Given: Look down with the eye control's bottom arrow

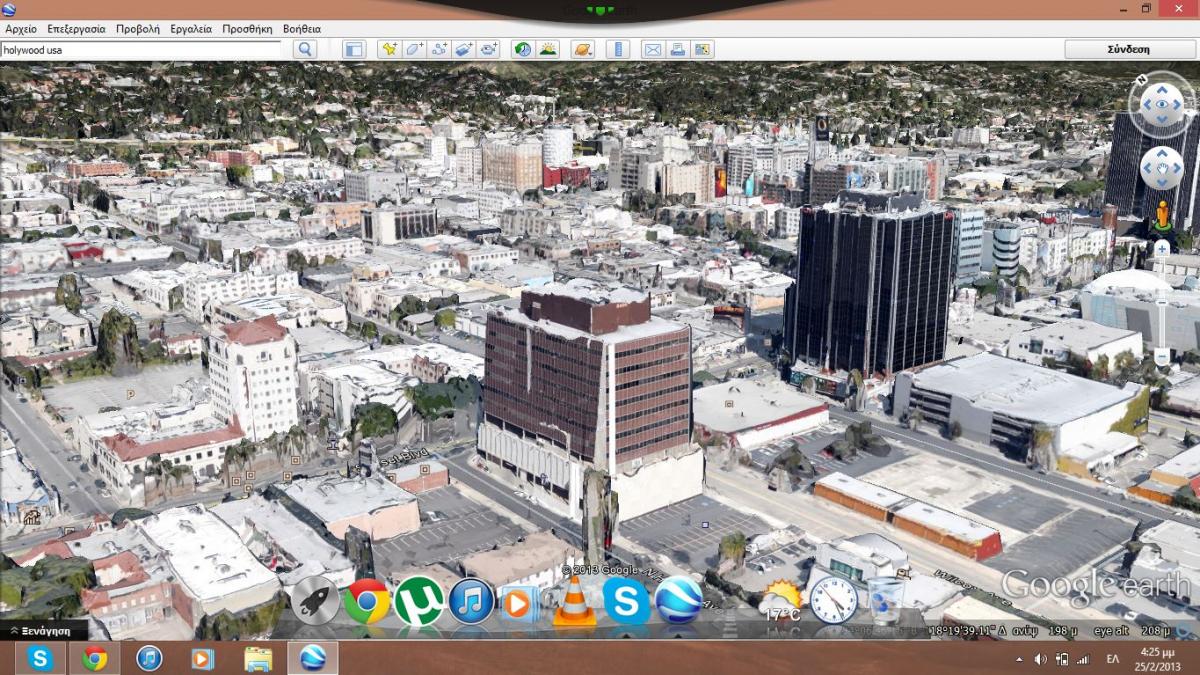Looking at the screenshot, I should (1161, 119).
